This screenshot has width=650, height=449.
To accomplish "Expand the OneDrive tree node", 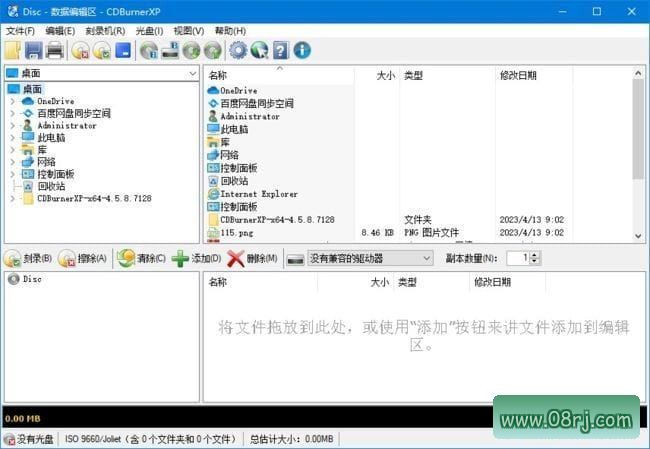I will click(x=12, y=101).
